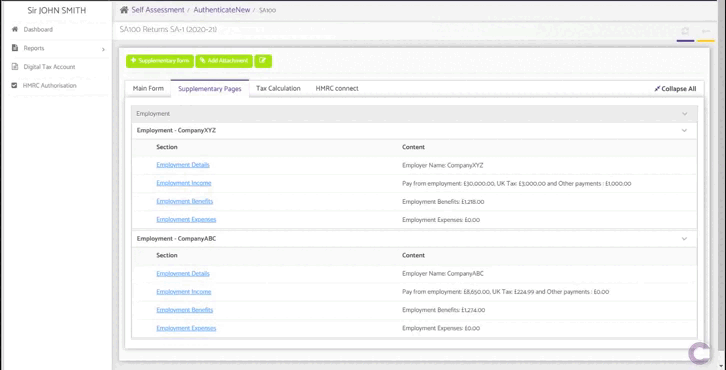Open Employment Benefits link for CompanyXYZ
This screenshot has height=370, width=726.
click(185, 201)
